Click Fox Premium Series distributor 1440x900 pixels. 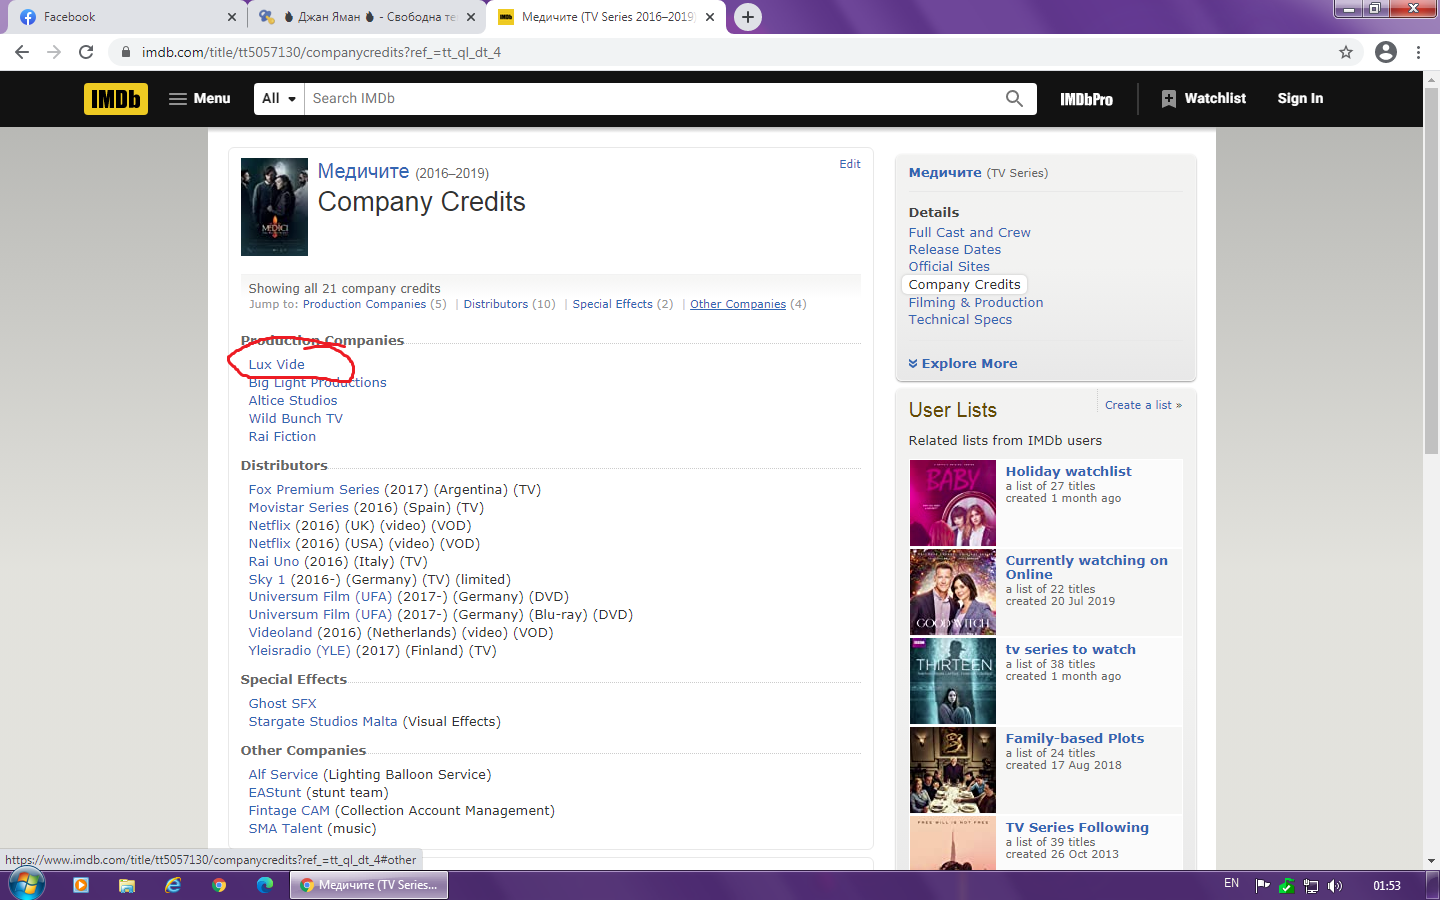tap(314, 490)
